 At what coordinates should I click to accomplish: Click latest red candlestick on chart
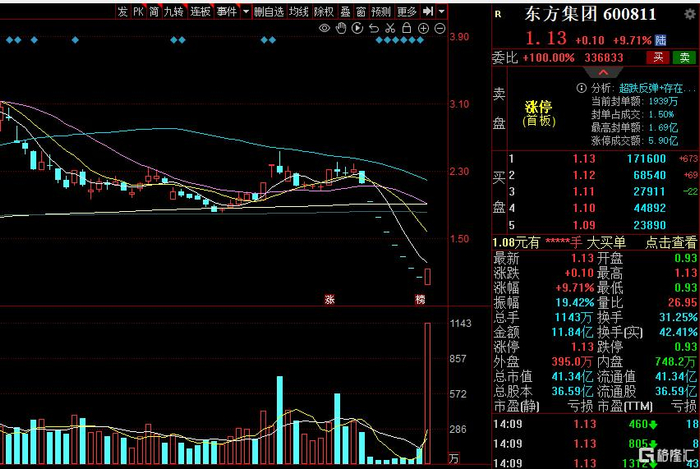(427, 277)
